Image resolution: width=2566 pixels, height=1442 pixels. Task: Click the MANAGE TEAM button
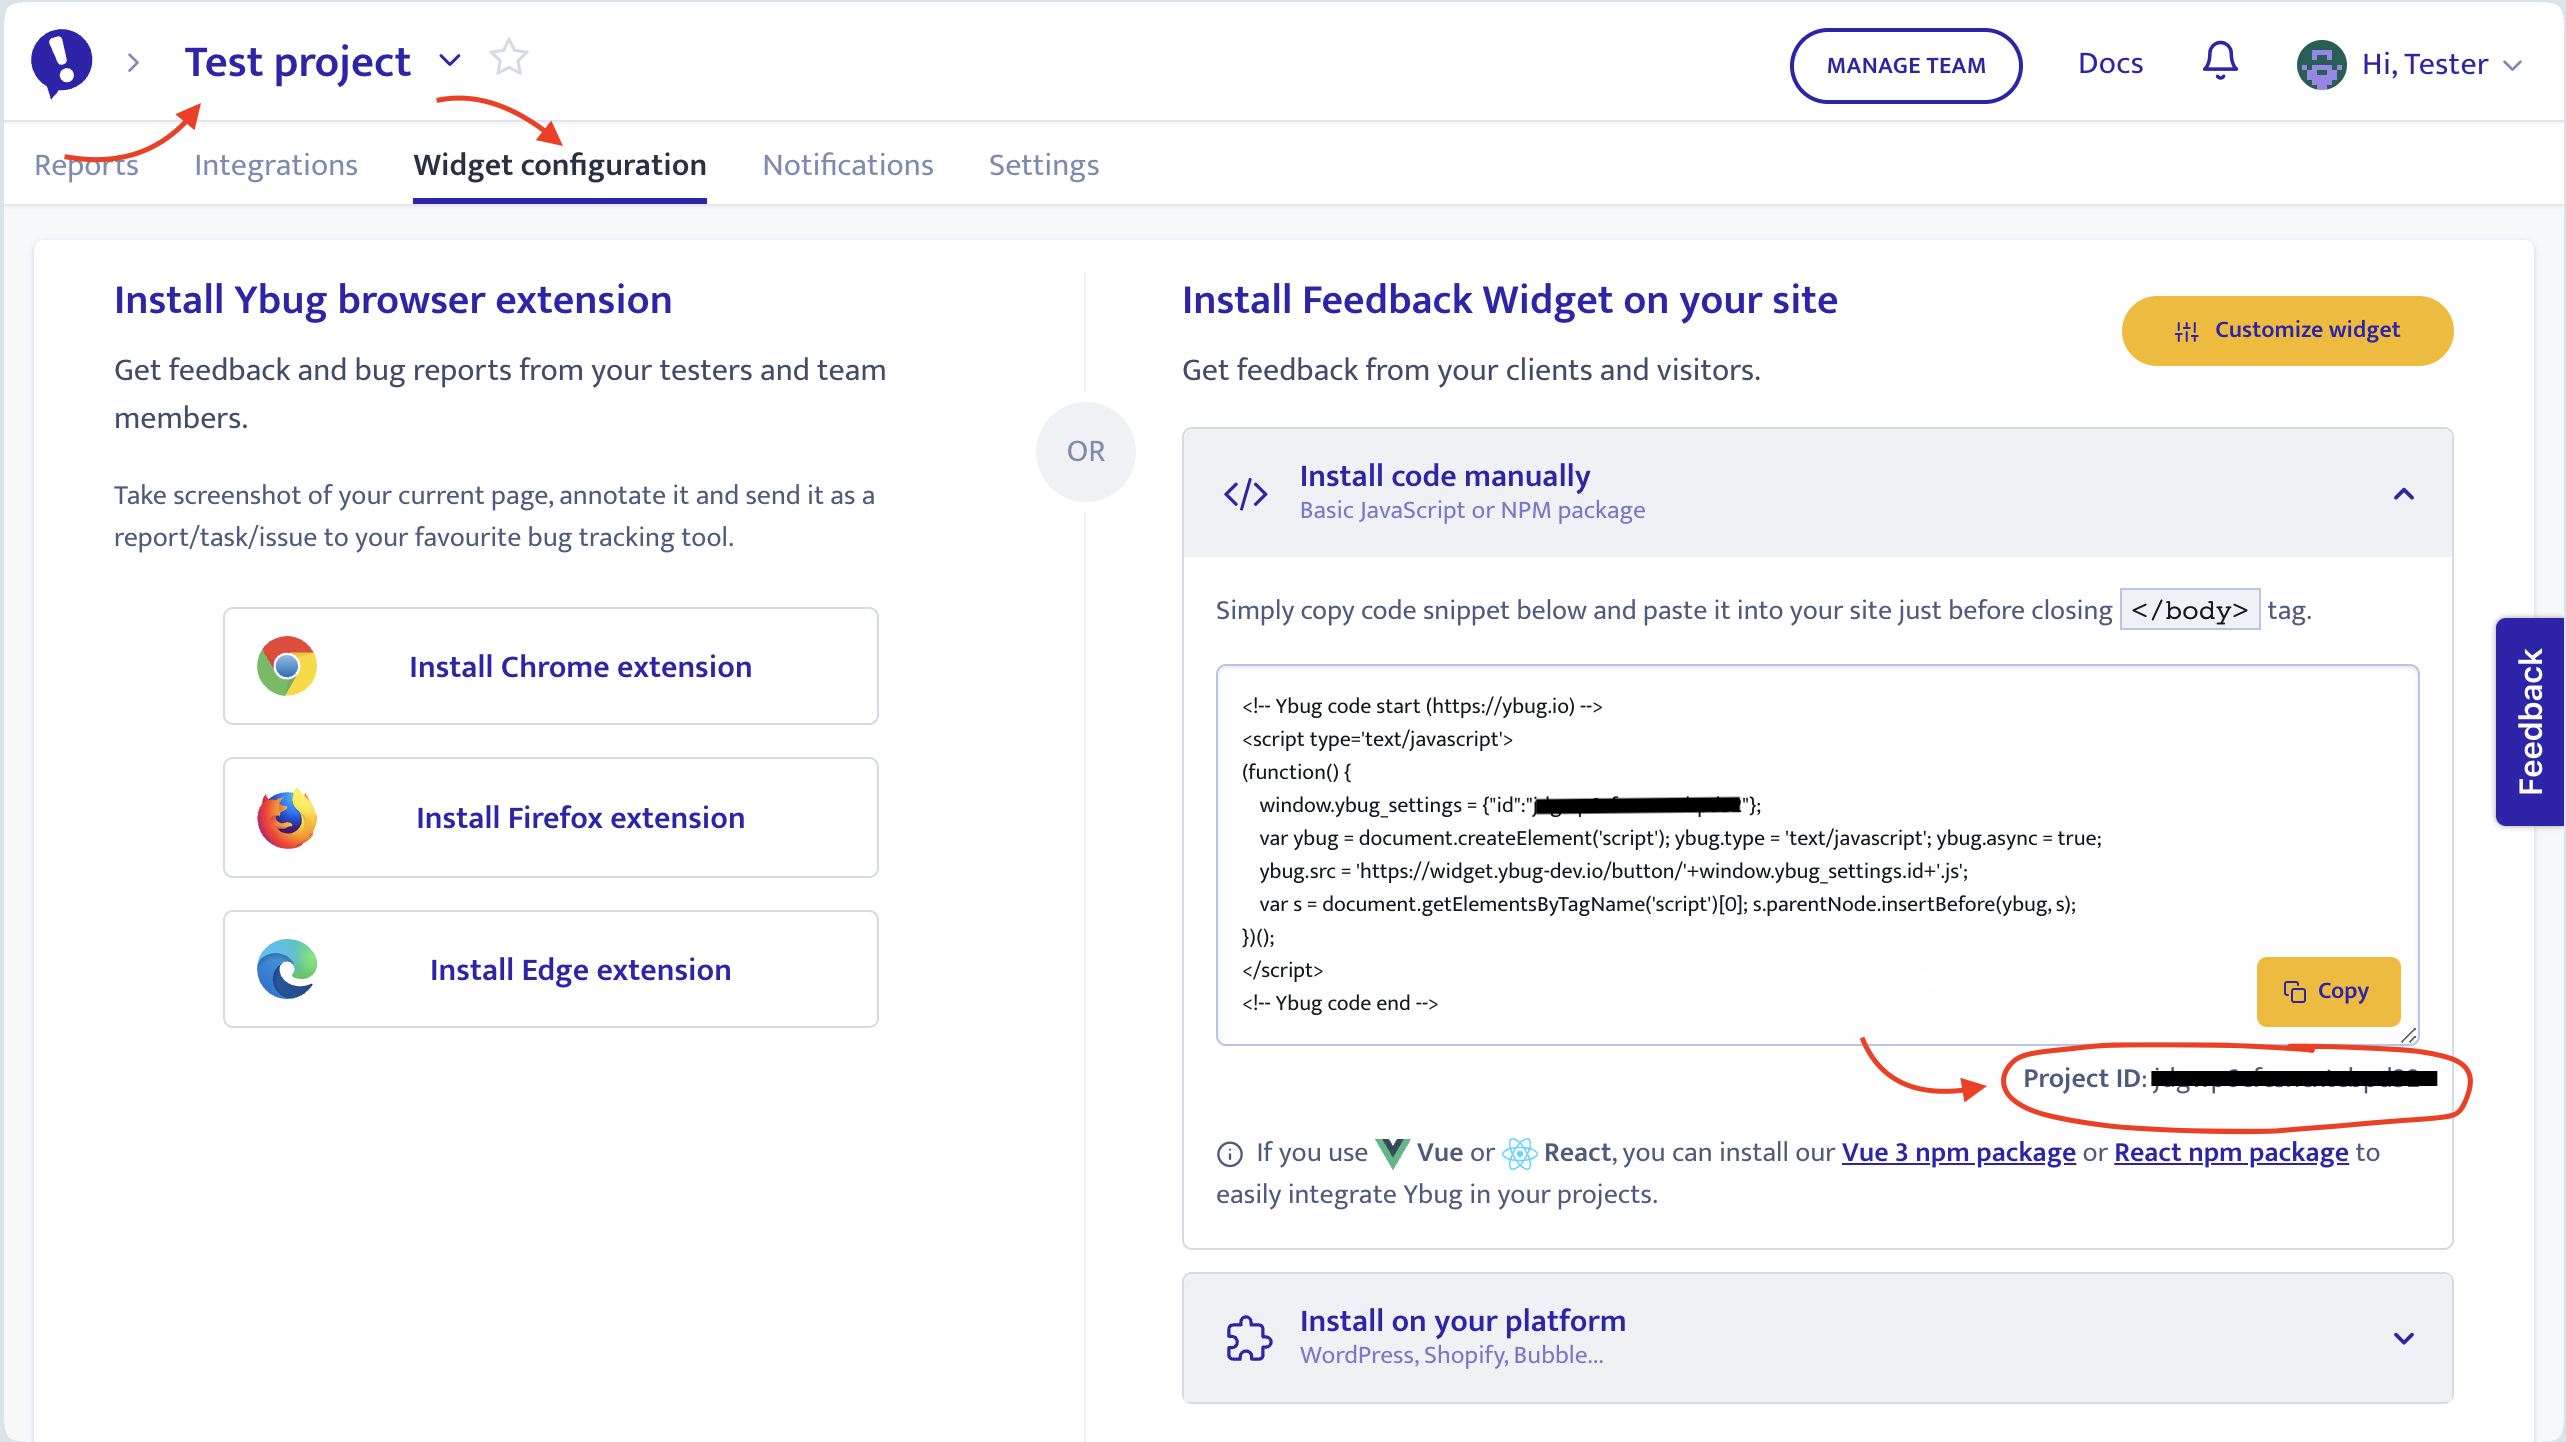click(1906, 65)
